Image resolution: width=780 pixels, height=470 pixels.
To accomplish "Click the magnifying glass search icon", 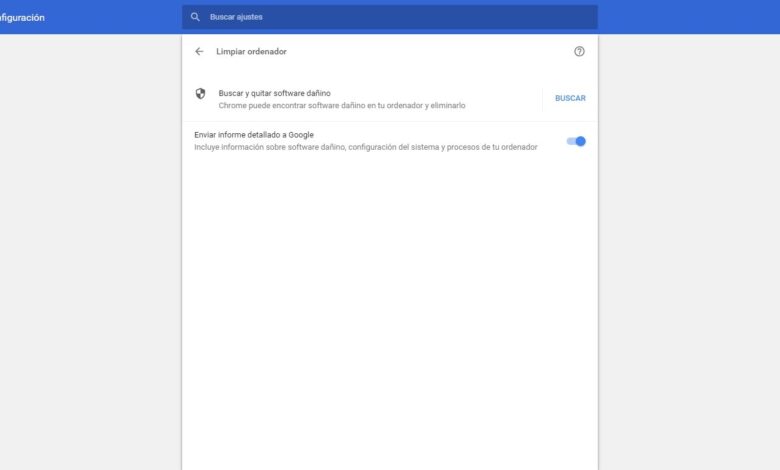I will point(195,17).
